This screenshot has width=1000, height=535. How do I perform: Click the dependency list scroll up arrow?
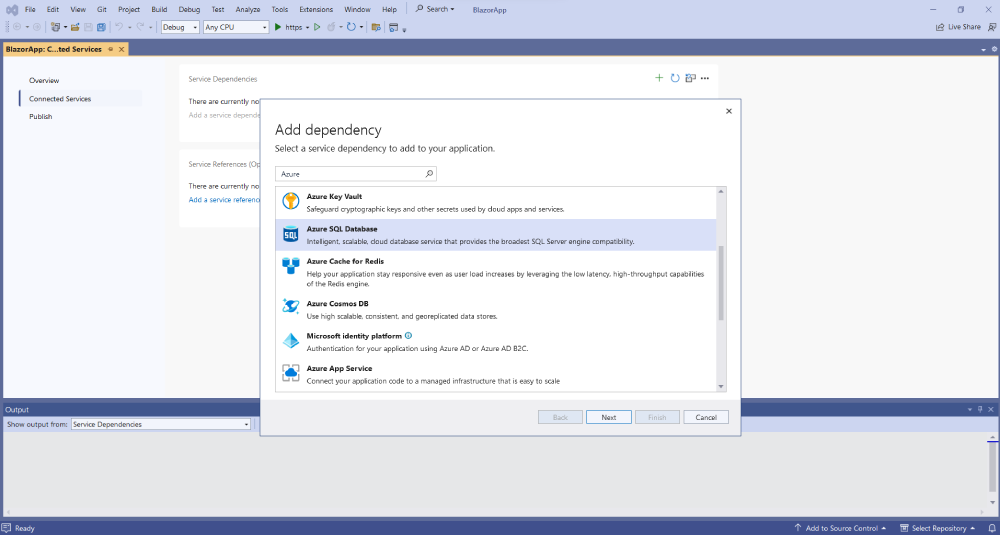[721, 191]
